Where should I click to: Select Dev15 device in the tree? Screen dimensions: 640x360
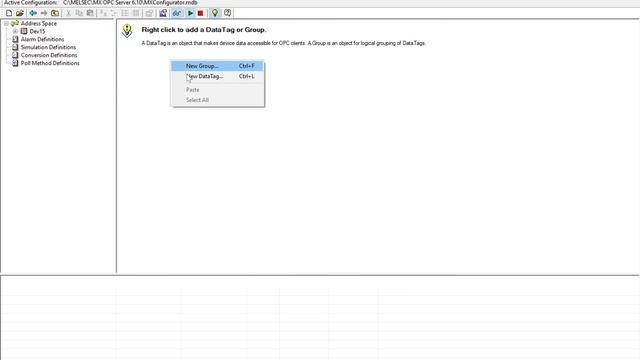tap(37, 31)
